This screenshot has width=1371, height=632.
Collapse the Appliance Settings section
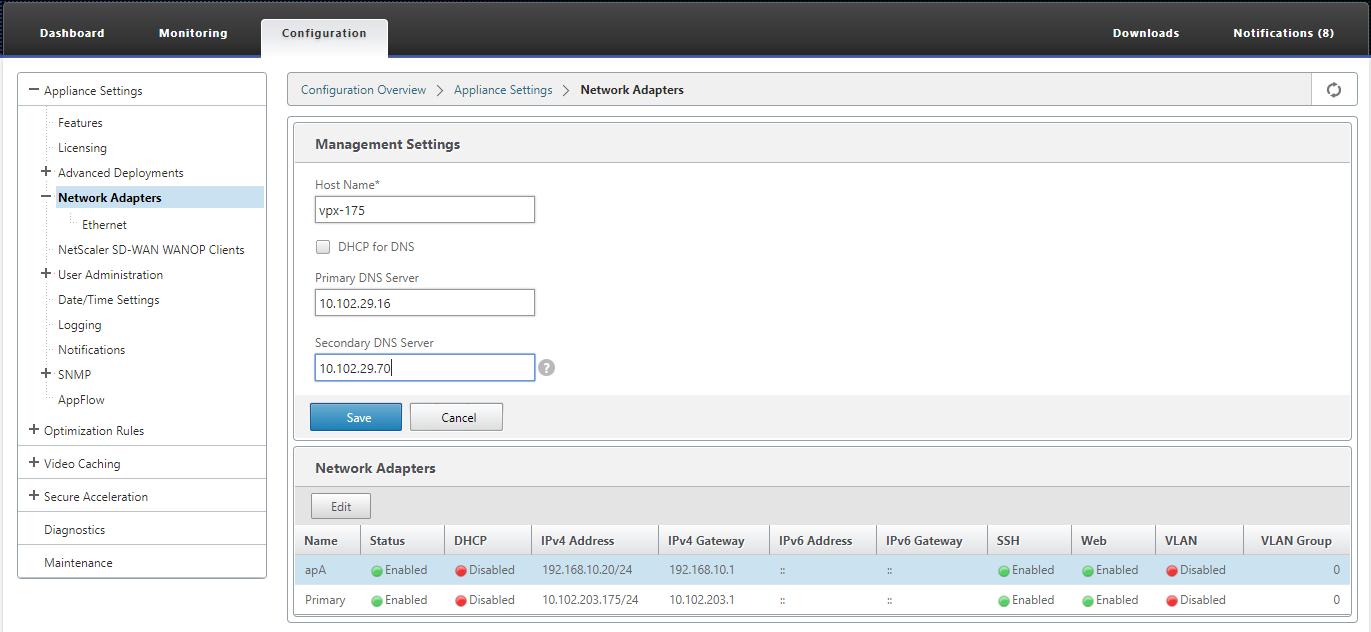click(x=34, y=90)
